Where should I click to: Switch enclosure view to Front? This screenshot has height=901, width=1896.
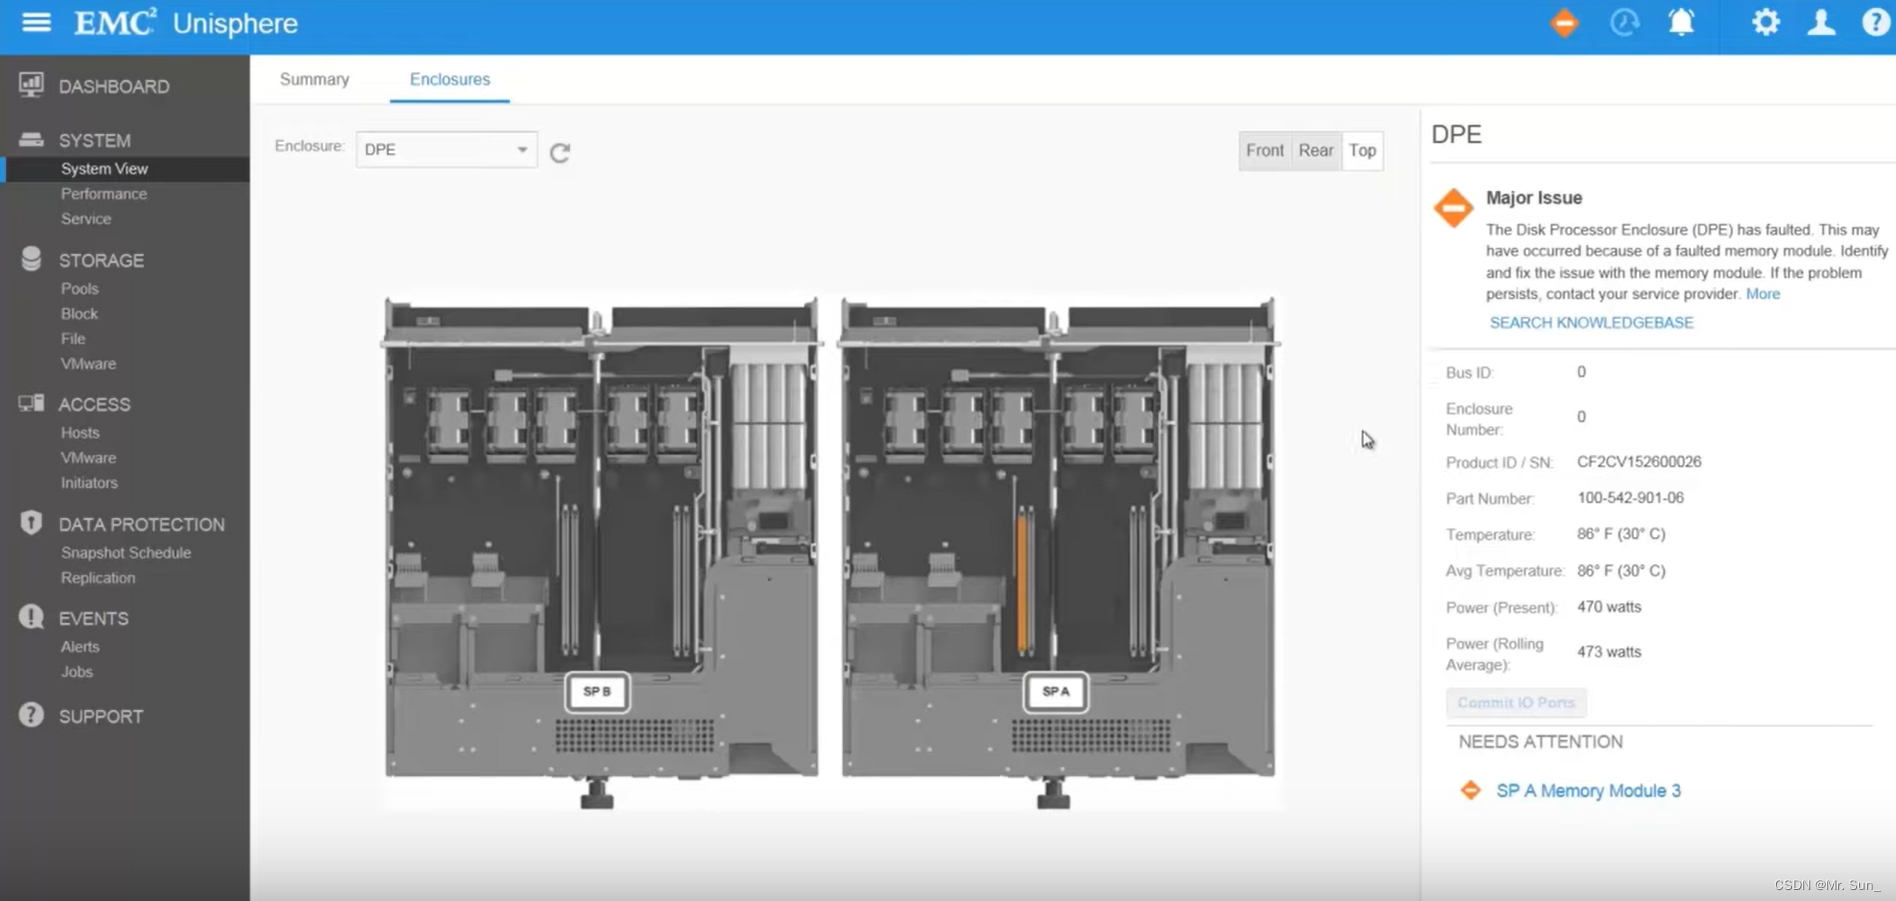click(x=1265, y=150)
